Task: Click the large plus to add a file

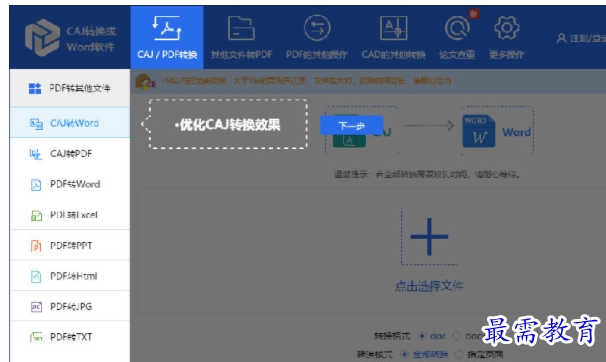Action: coord(429,237)
